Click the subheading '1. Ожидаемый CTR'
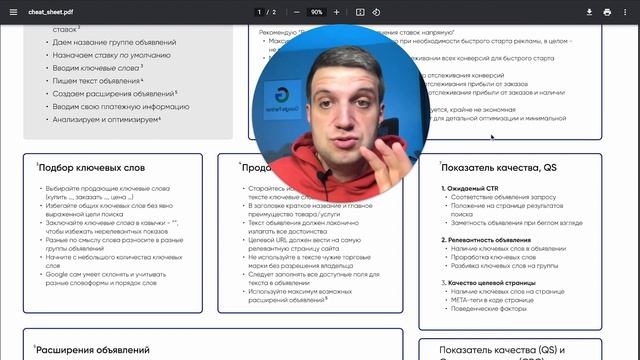Image resolution: width=640 pixels, height=360 pixels. (470, 189)
